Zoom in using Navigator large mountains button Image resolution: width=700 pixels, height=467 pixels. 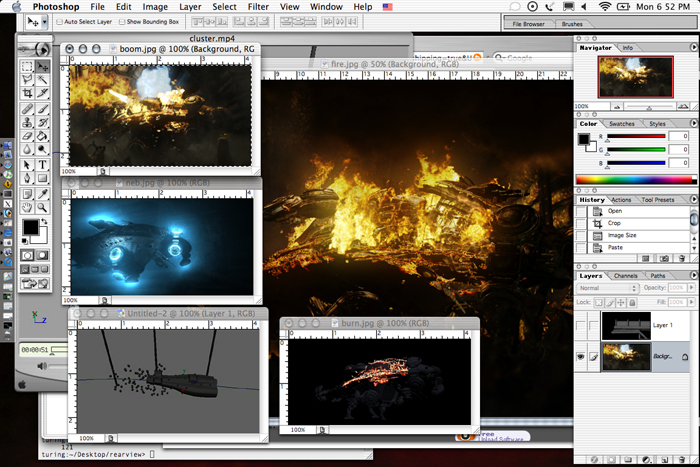click(x=683, y=106)
